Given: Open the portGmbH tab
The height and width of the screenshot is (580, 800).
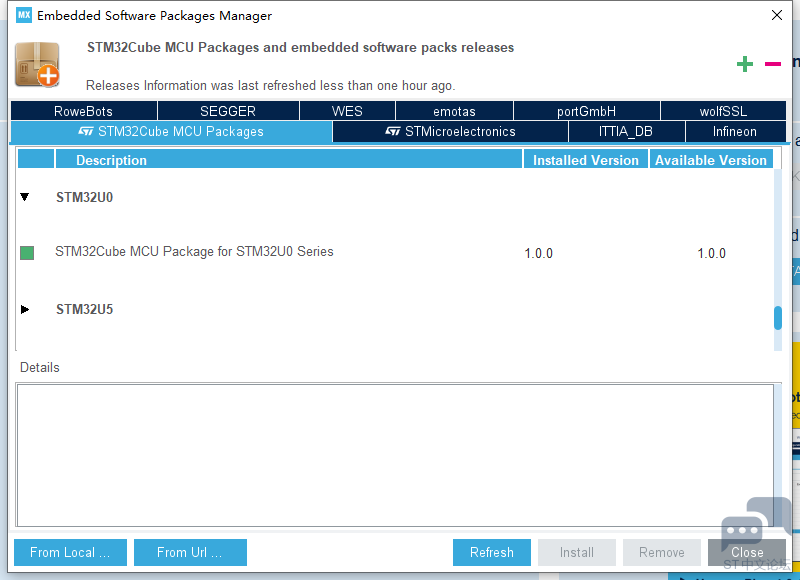Looking at the screenshot, I should click(x=586, y=111).
